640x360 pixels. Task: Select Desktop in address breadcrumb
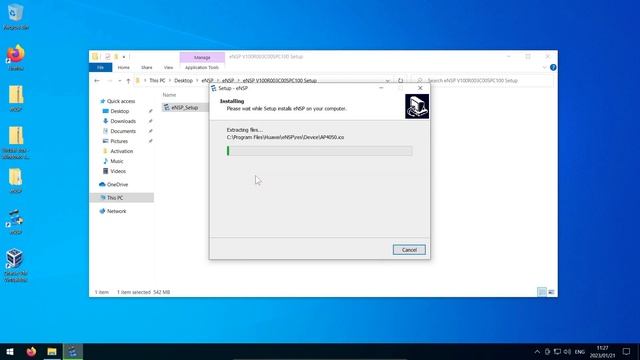183,81
